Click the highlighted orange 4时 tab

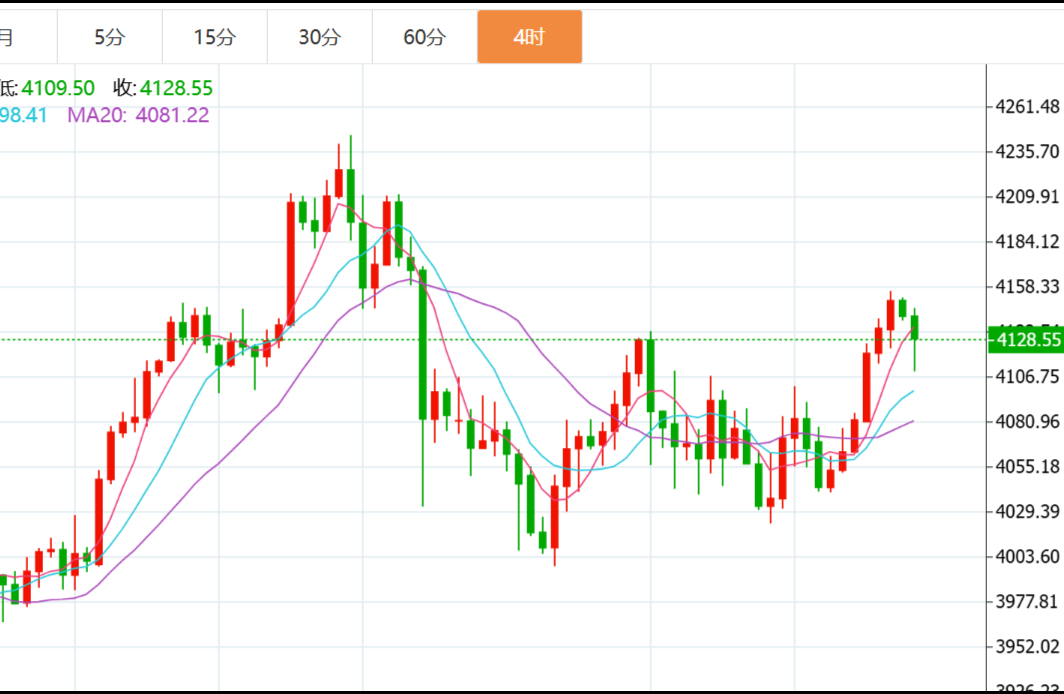pyautogui.click(x=529, y=37)
